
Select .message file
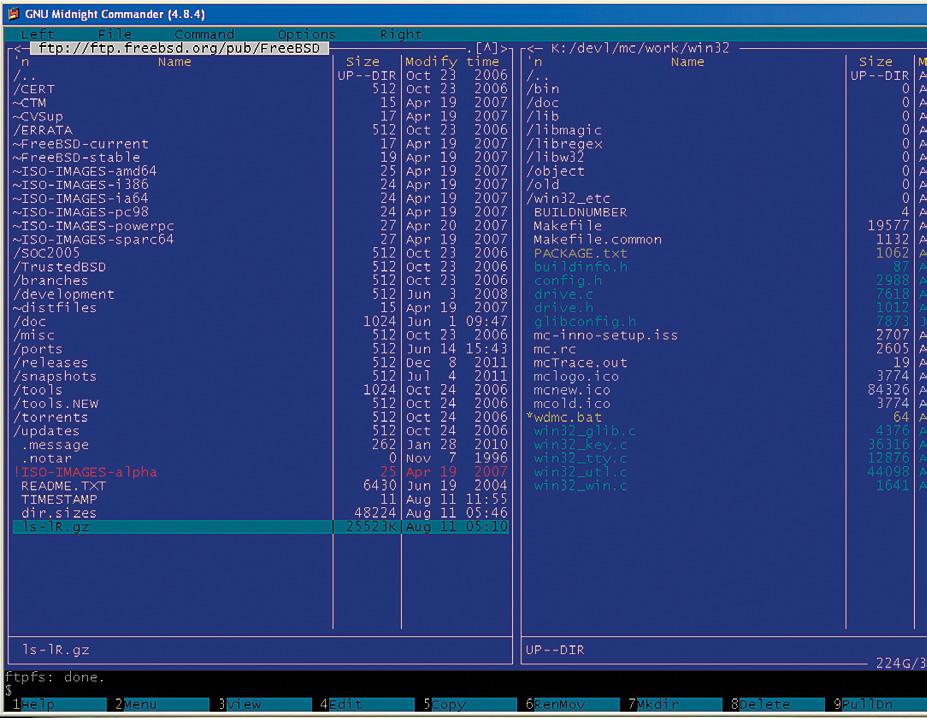pos(54,444)
